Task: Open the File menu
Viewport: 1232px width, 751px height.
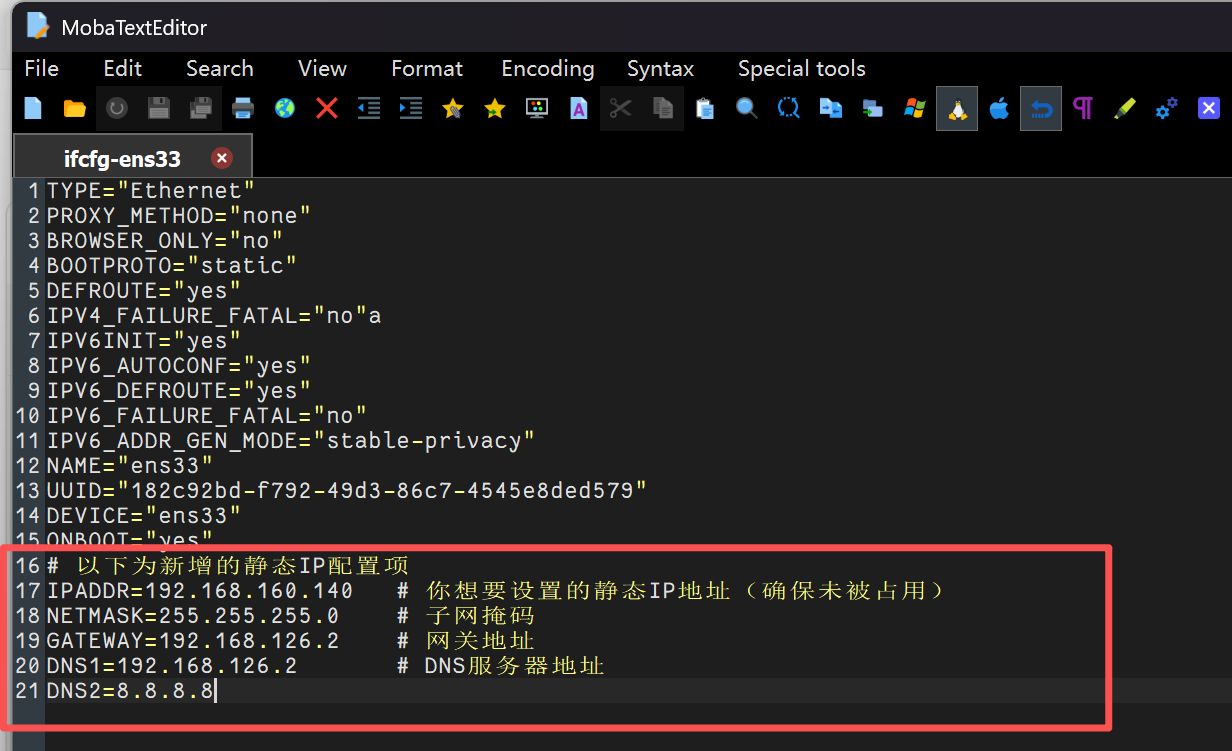Action: click(42, 69)
